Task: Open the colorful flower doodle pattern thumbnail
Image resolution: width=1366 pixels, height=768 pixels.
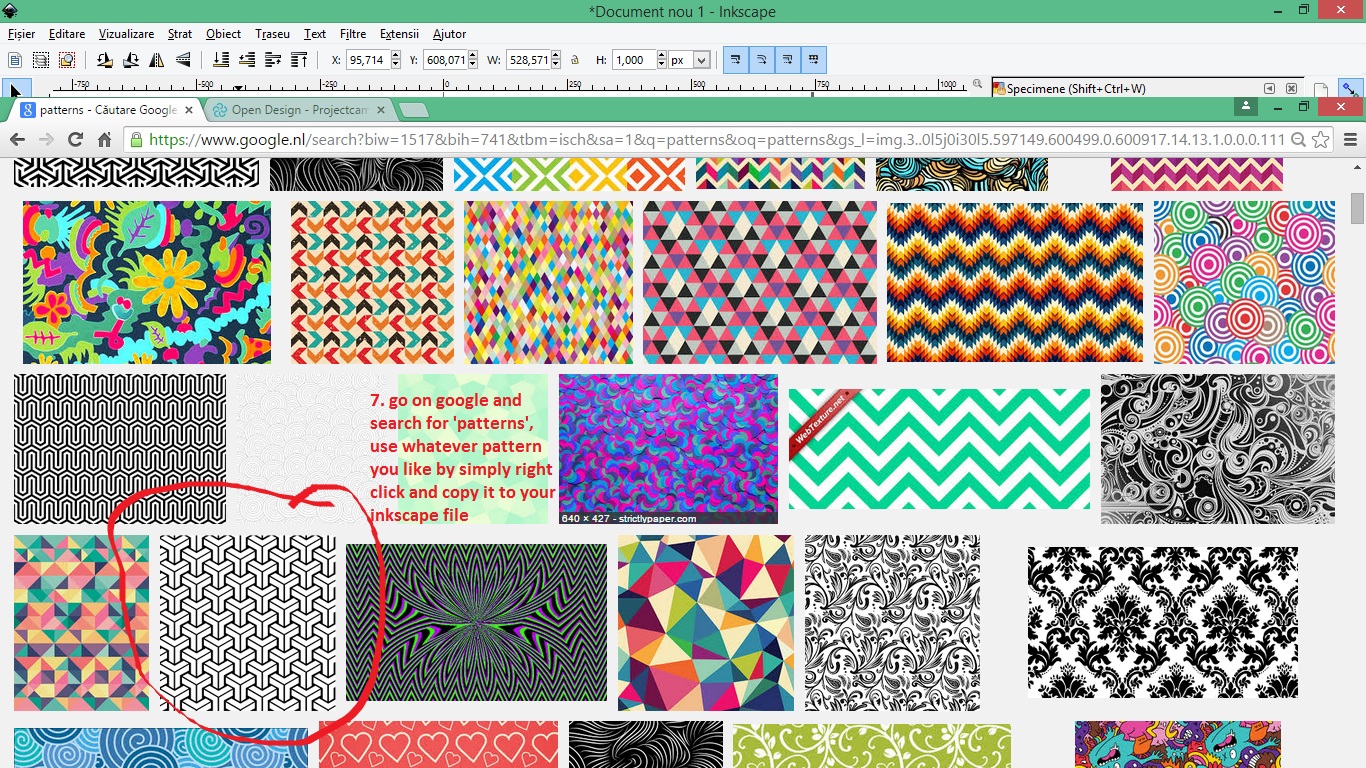Action: point(147,282)
